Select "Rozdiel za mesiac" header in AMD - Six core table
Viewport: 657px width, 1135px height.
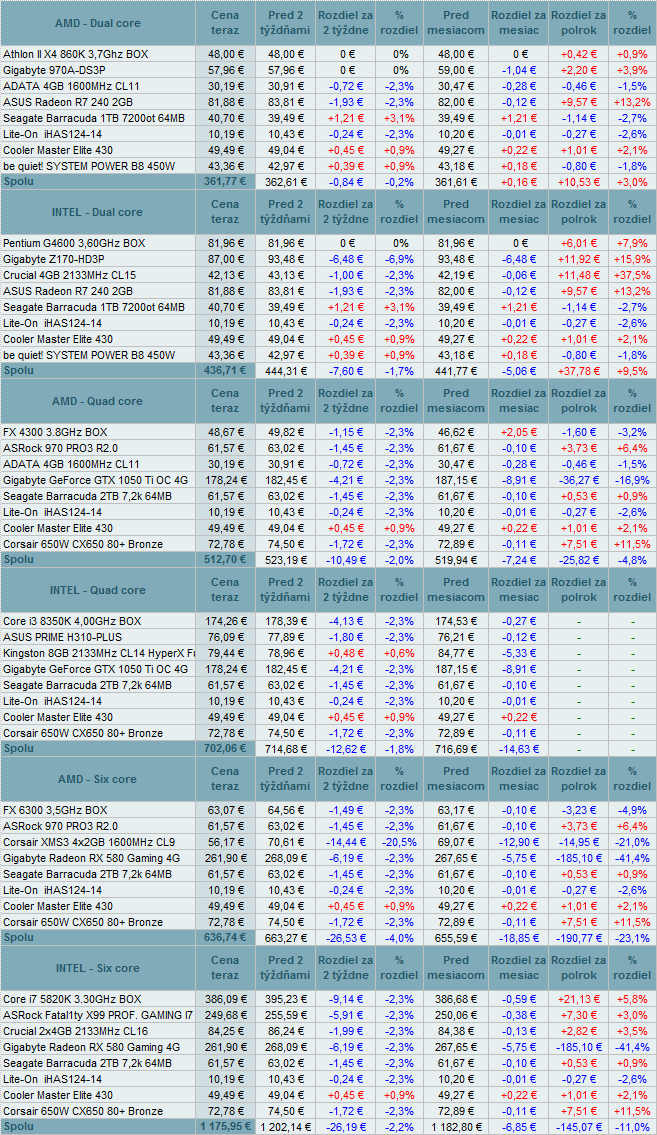pyautogui.click(x=518, y=779)
